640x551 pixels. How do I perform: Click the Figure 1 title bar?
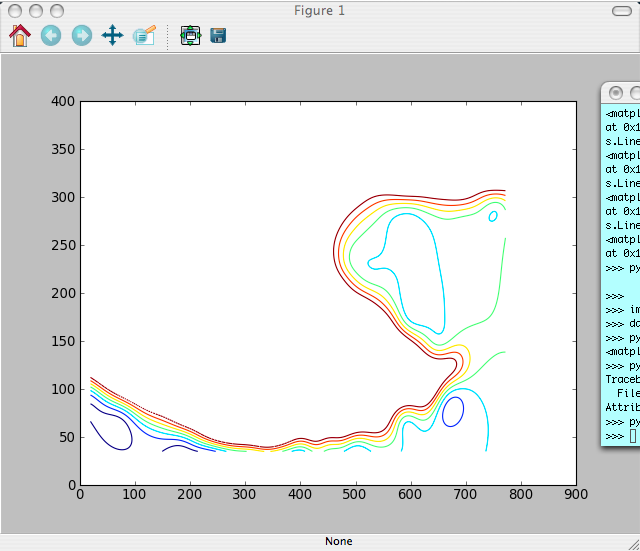click(x=320, y=11)
